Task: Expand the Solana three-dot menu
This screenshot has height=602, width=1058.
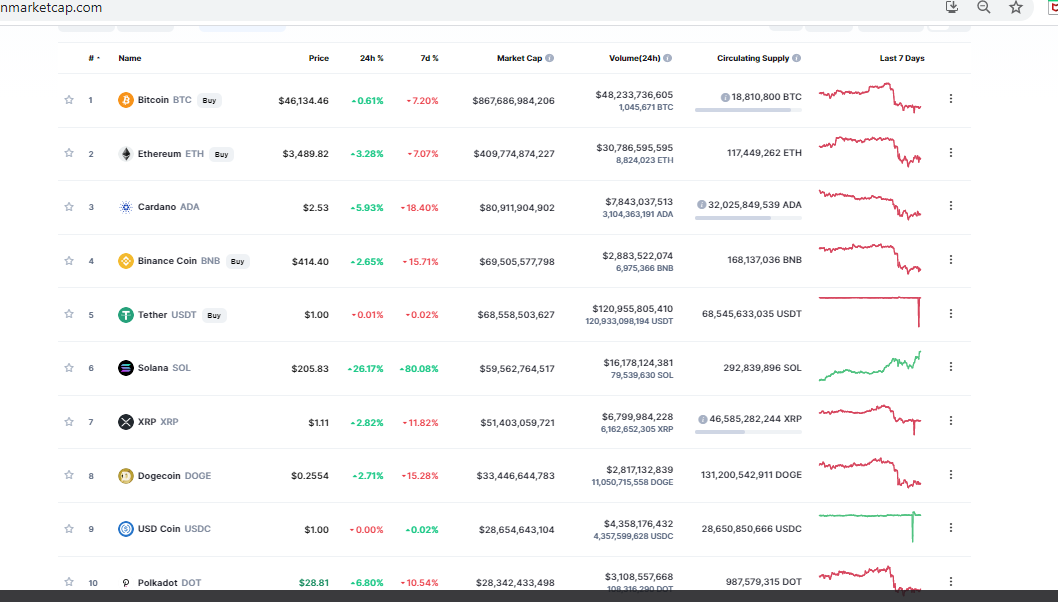Action: click(x=951, y=366)
